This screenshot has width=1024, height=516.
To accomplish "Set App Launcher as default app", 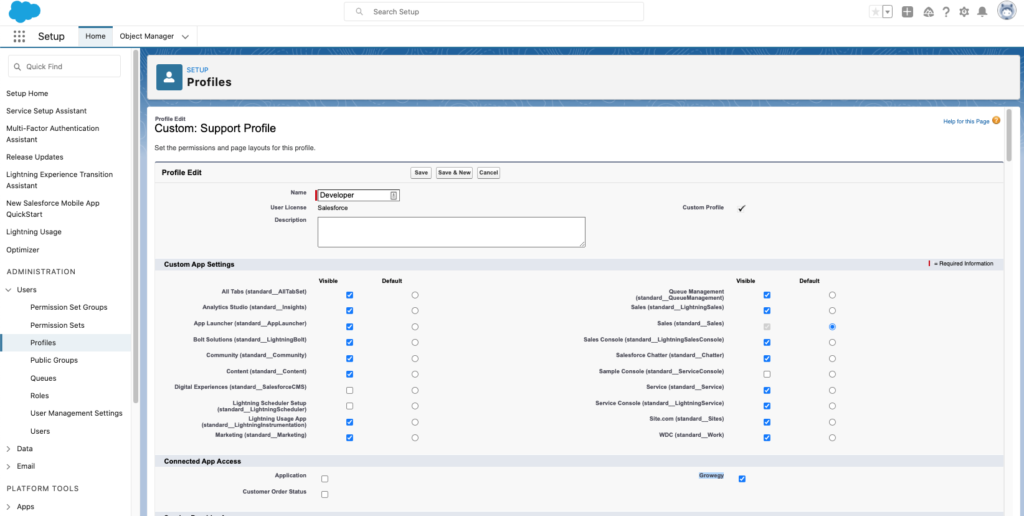I will pyautogui.click(x=415, y=327).
